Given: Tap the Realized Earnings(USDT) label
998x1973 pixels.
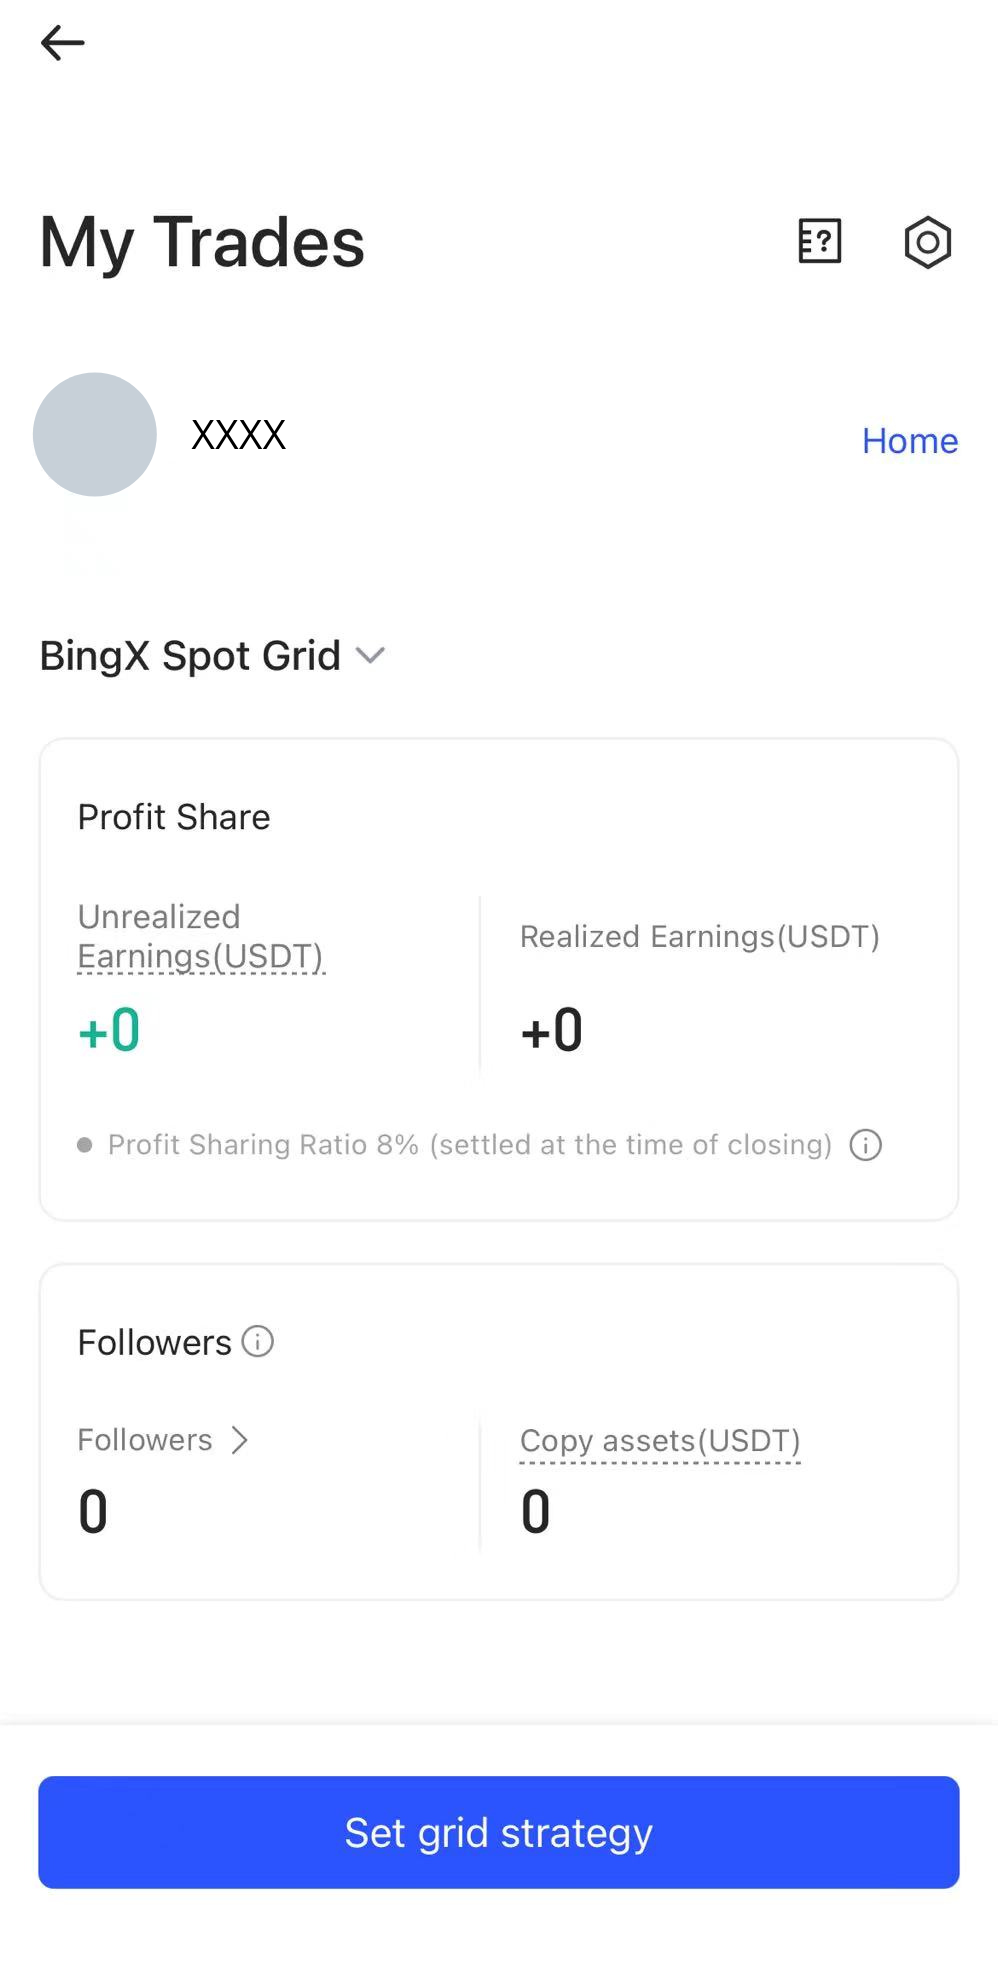Looking at the screenshot, I should (x=700, y=937).
